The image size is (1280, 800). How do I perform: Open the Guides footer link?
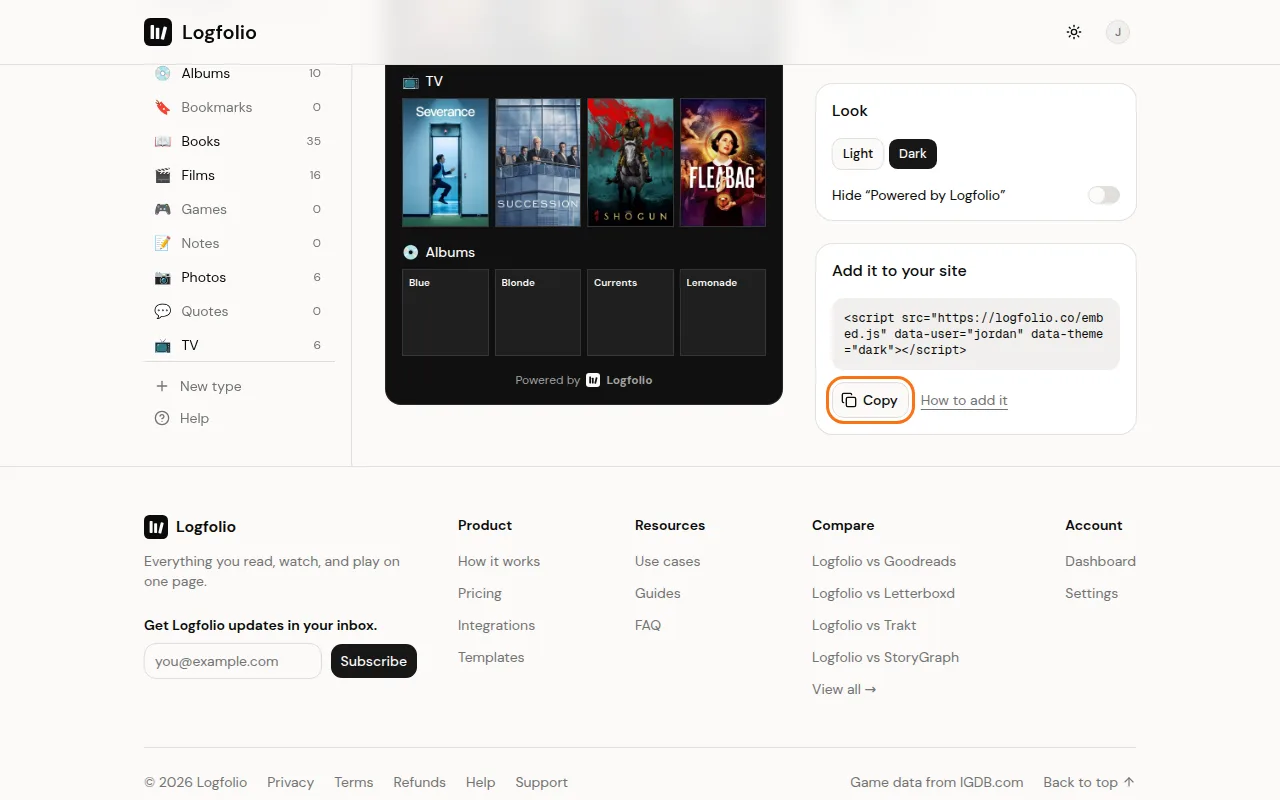click(658, 593)
